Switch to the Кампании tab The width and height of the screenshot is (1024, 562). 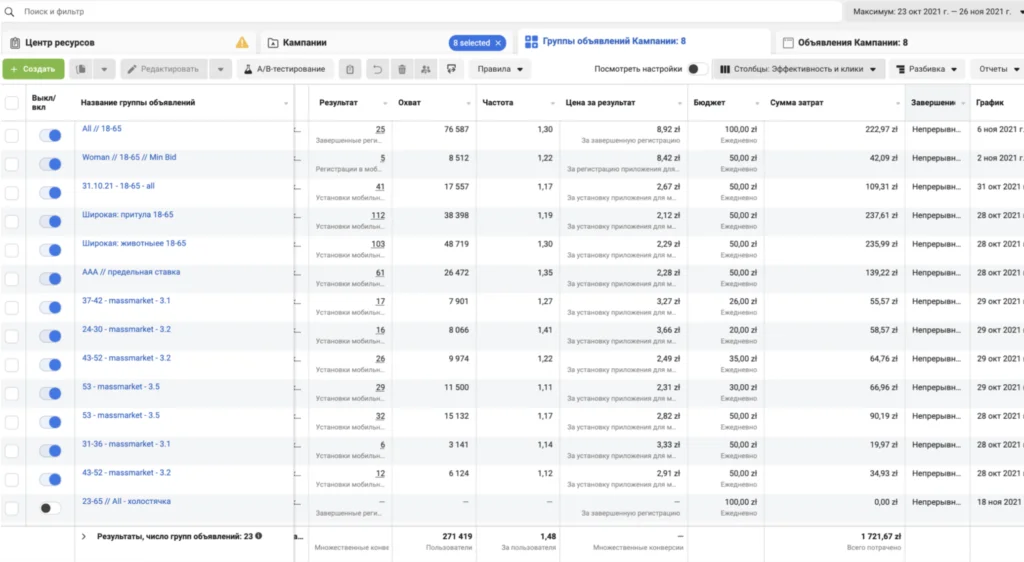[x=304, y=42]
